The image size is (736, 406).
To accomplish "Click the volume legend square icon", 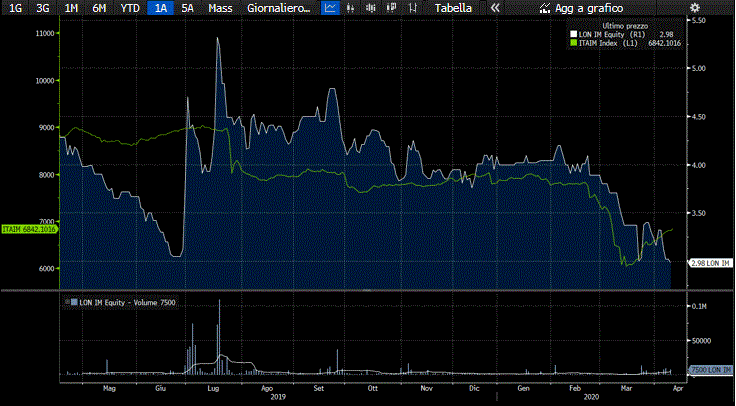I will [x=72, y=302].
